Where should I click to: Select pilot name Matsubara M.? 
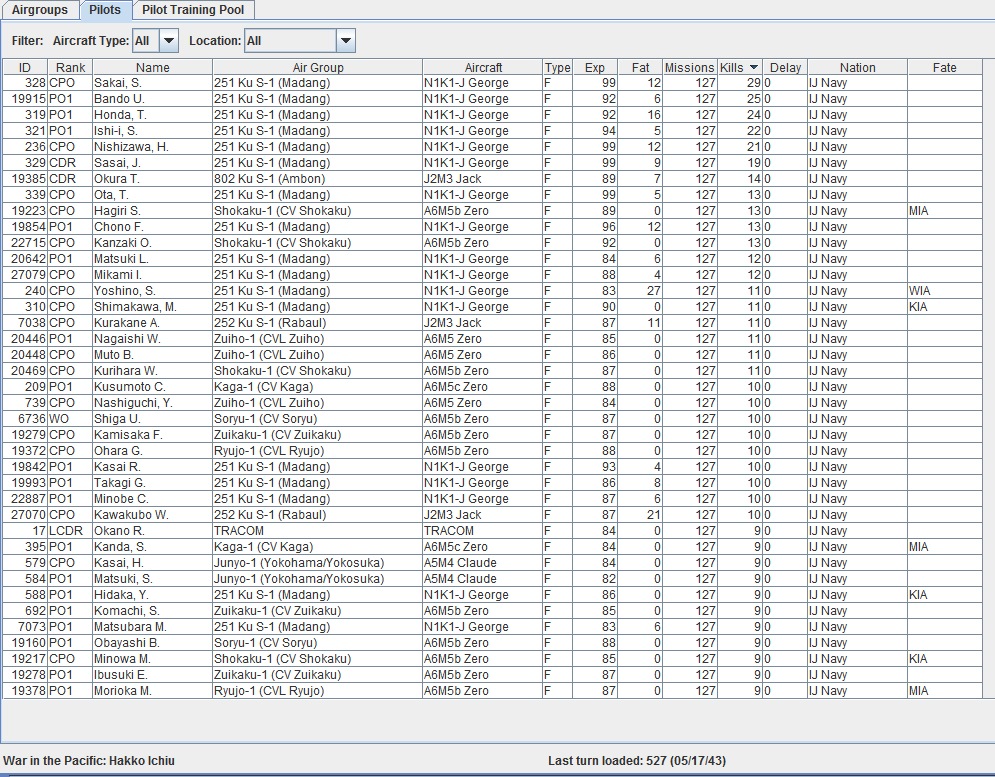click(x=130, y=627)
